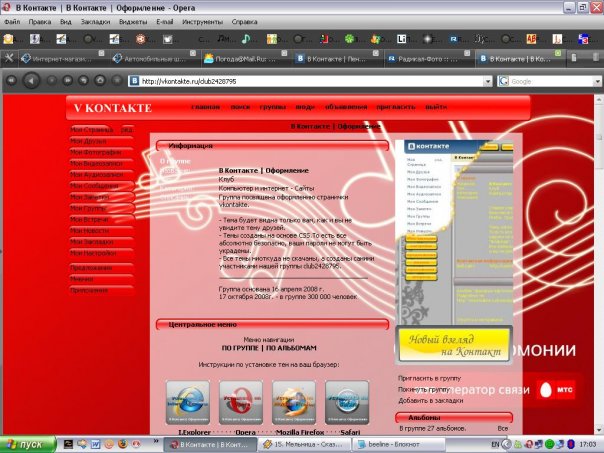Open the Файл menu
Screen dimensions: 604x453
tap(12, 22)
